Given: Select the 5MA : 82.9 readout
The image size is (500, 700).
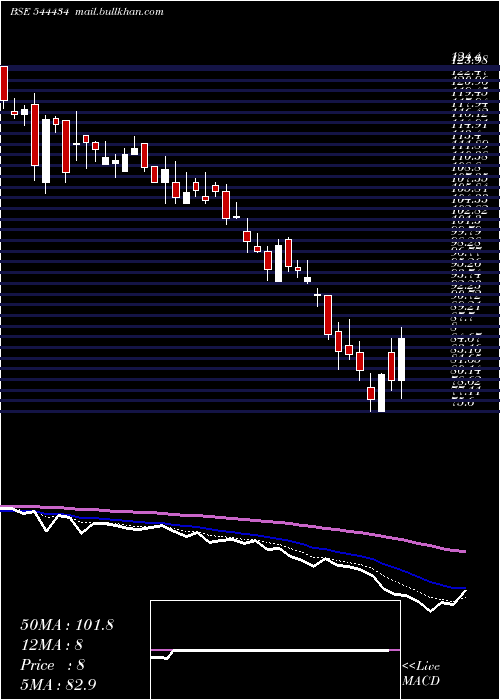Looking at the screenshot, I should [59, 685].
